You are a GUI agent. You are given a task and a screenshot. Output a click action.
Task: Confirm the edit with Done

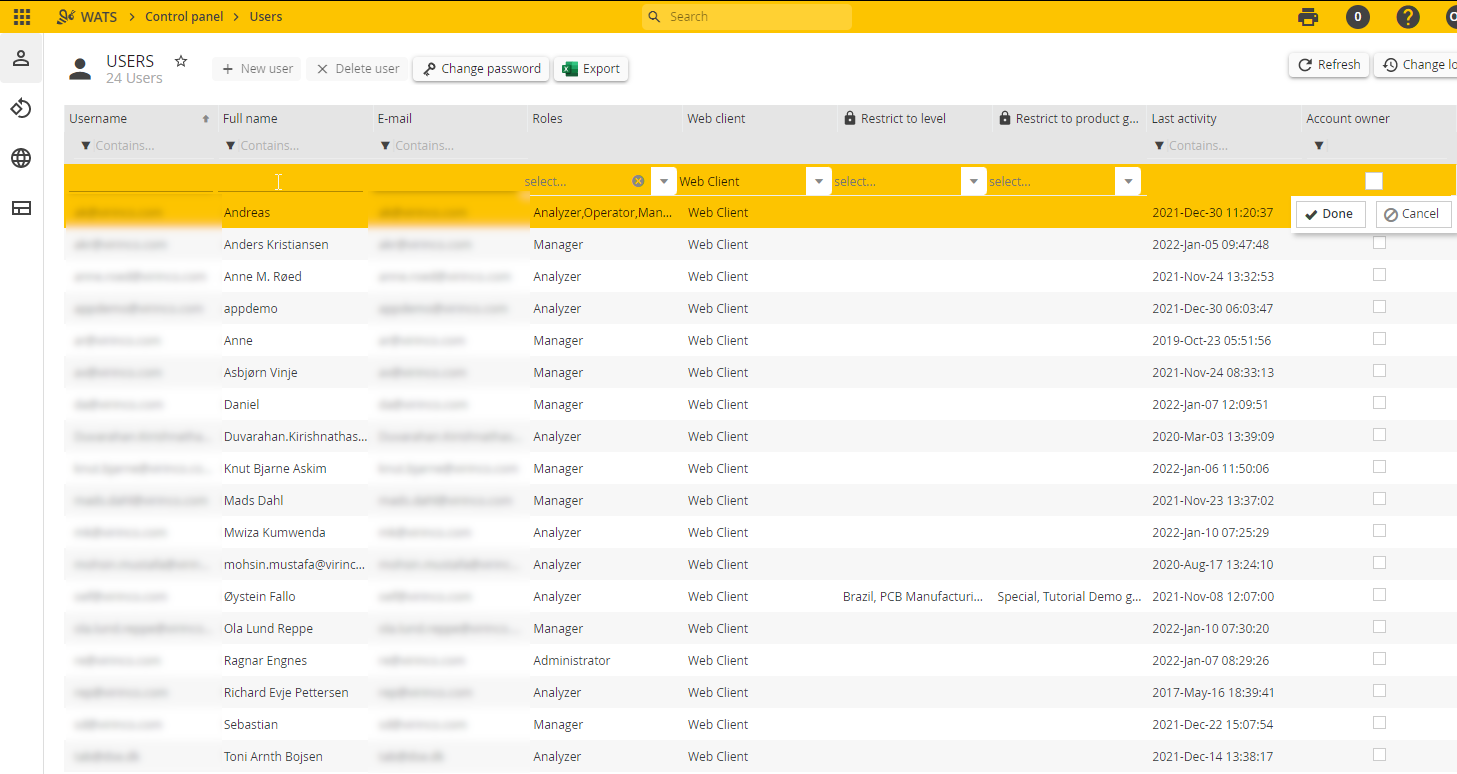pyautogui.click(x=1329, y=214)
